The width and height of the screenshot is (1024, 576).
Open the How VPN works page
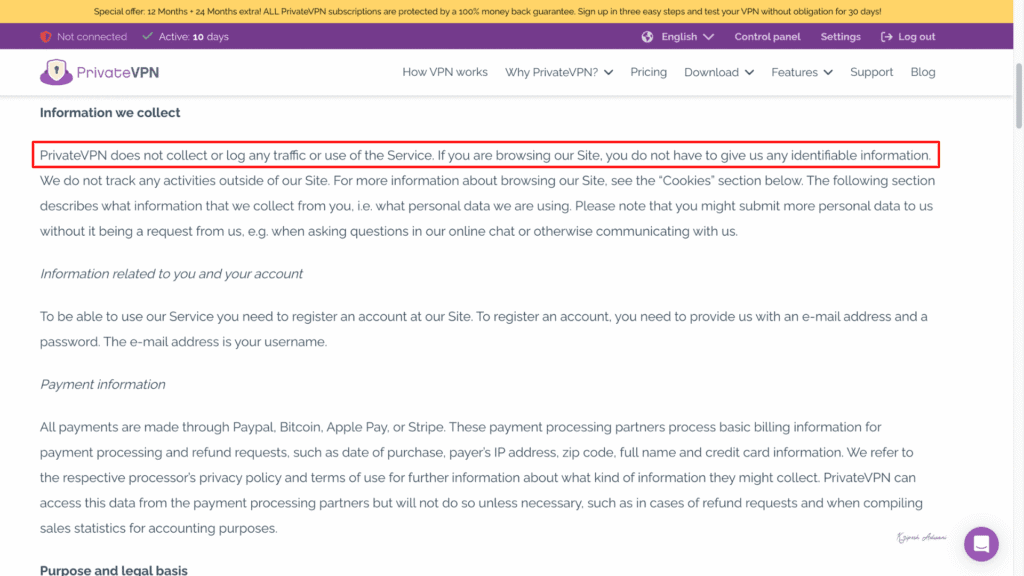[445, 72]
